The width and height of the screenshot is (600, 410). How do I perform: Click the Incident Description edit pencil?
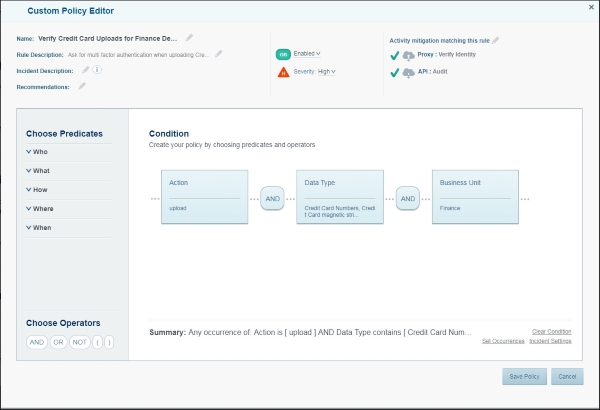click(x=86, y=70)
